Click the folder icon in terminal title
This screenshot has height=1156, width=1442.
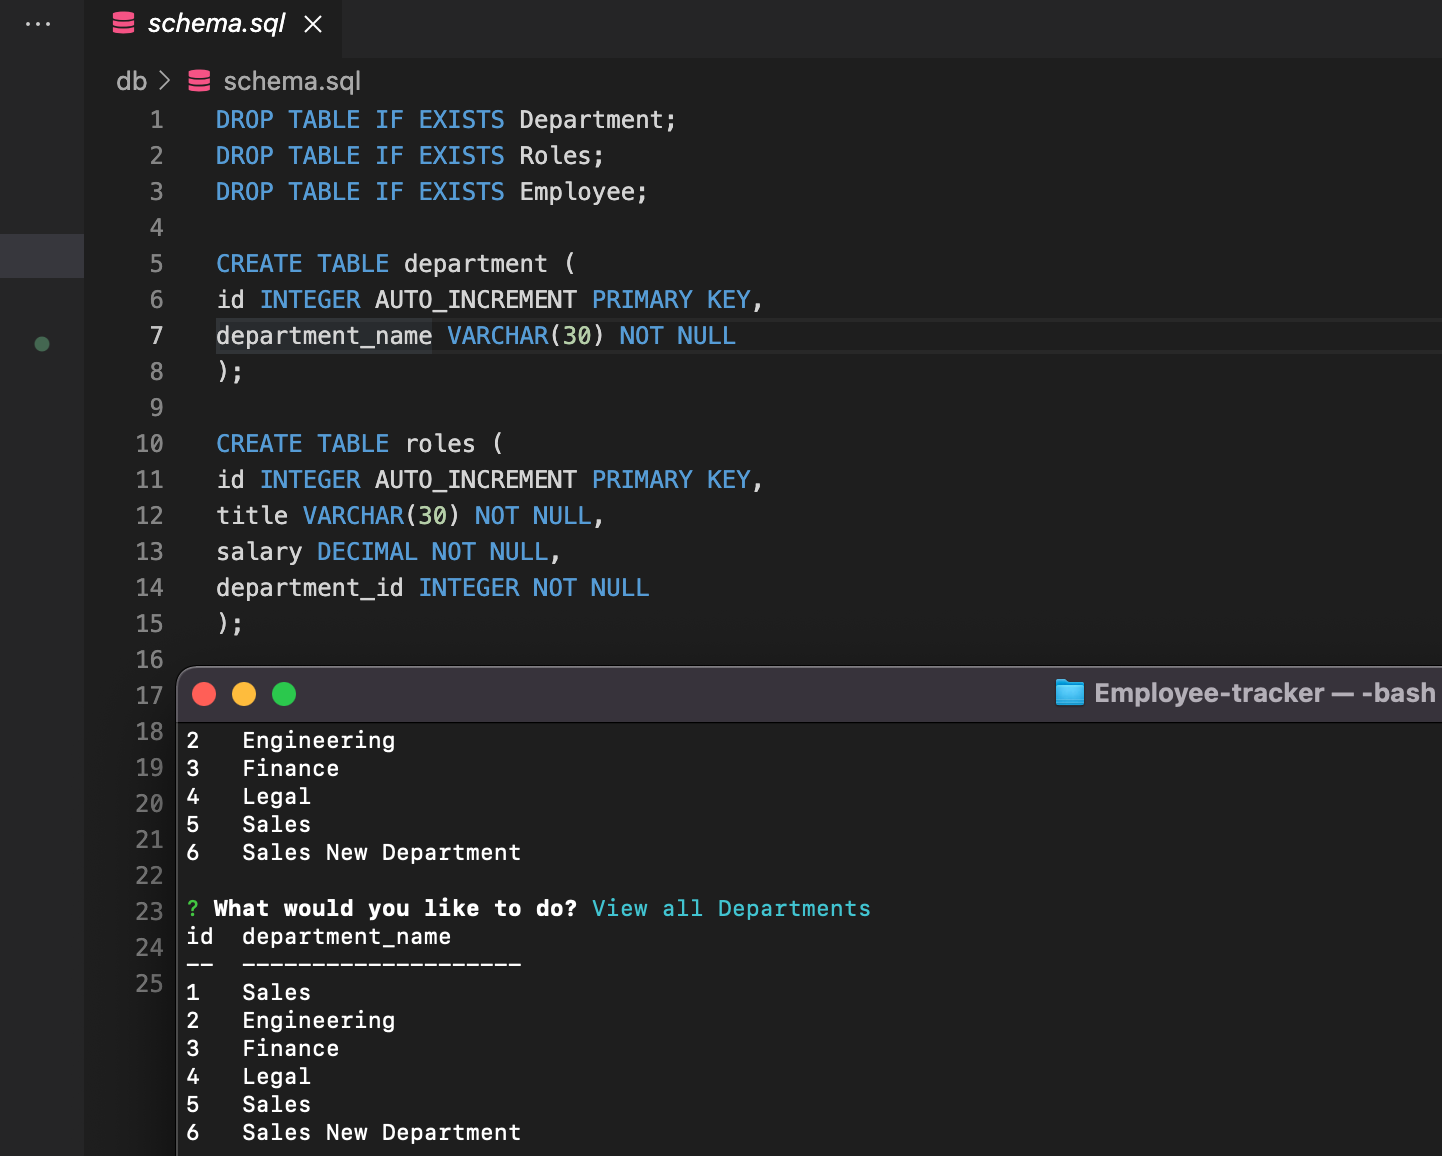pos(1070,693)
